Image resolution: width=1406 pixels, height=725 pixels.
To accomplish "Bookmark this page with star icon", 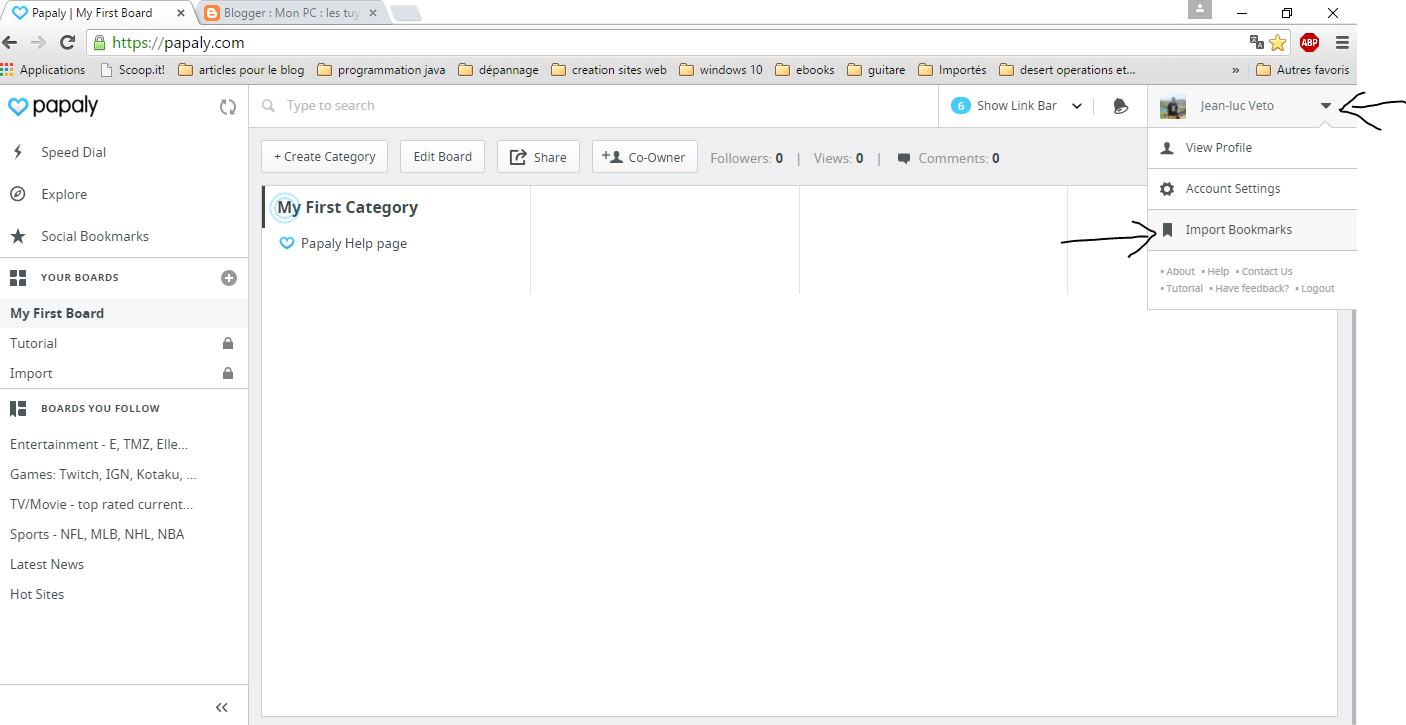I will (1278, 42).
